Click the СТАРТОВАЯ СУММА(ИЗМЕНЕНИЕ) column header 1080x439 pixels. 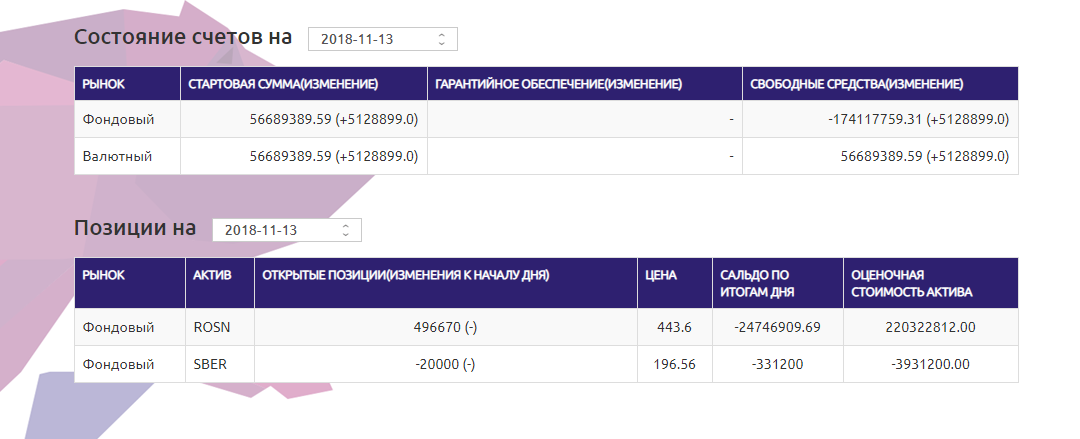pyautogui.click(x=283, y=84)
